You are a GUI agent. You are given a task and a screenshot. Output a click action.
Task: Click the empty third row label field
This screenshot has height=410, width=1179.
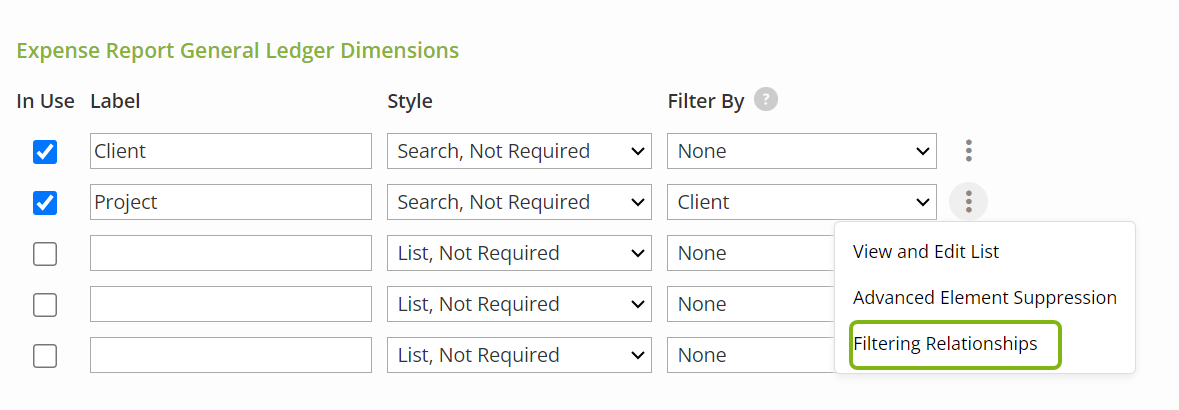pos(231,253)
